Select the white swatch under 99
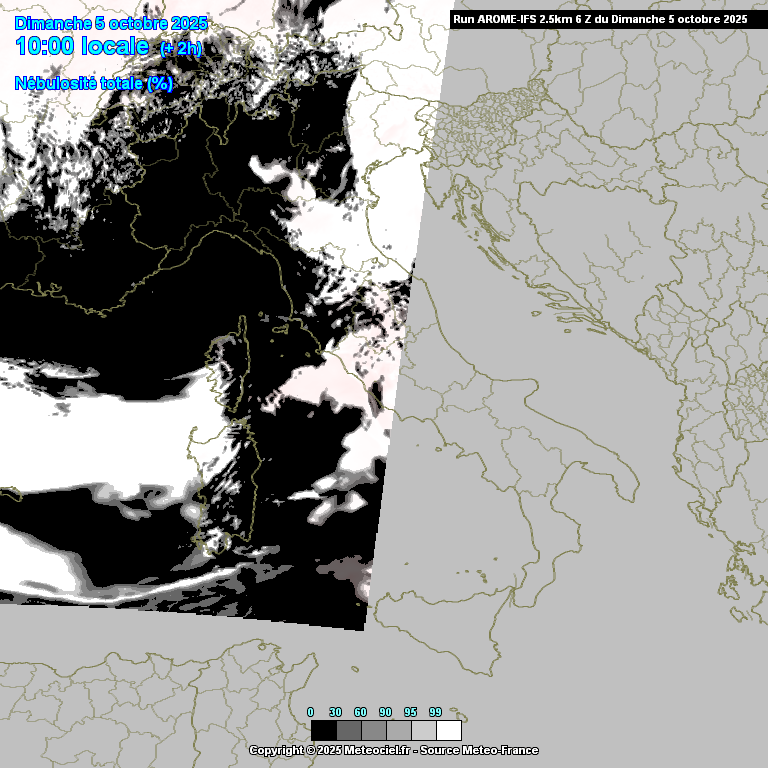The image size is (768, 768). point(448,730)
